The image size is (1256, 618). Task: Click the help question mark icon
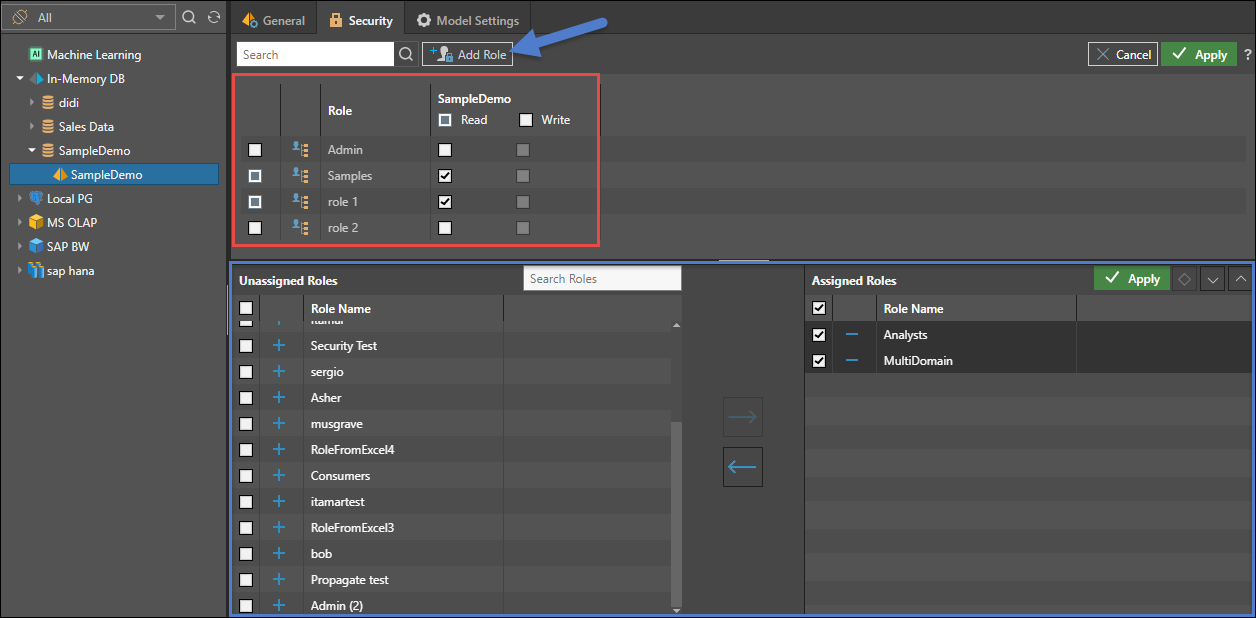coord(1247,55)
